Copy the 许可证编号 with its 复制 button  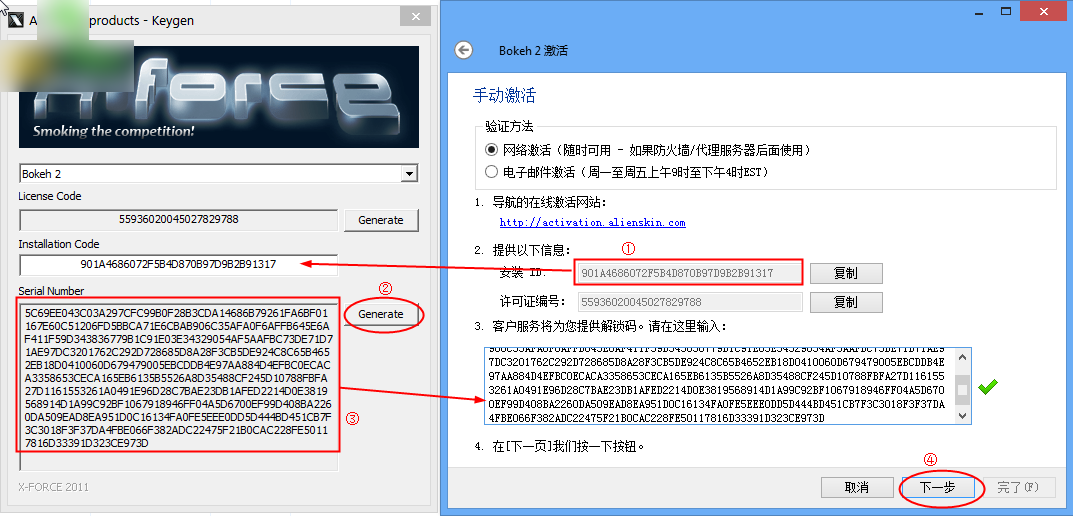click(x=846, y=302)
